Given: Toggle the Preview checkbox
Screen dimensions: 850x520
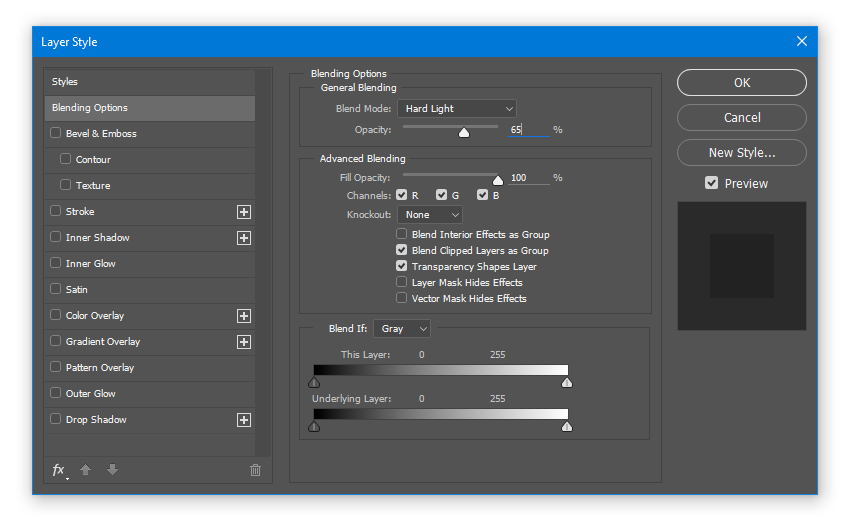Looking at the screenshot, I should (x=712, y=183).
